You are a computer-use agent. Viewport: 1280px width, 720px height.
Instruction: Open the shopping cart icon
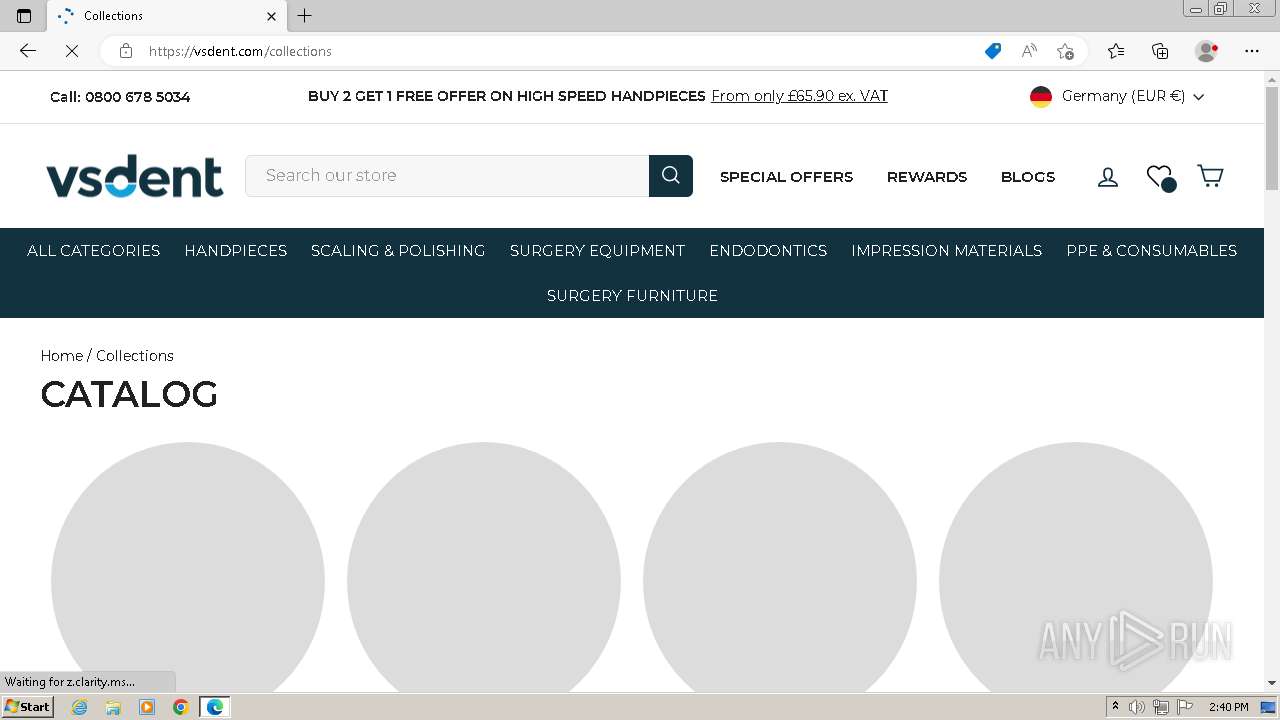point(1210,176)
